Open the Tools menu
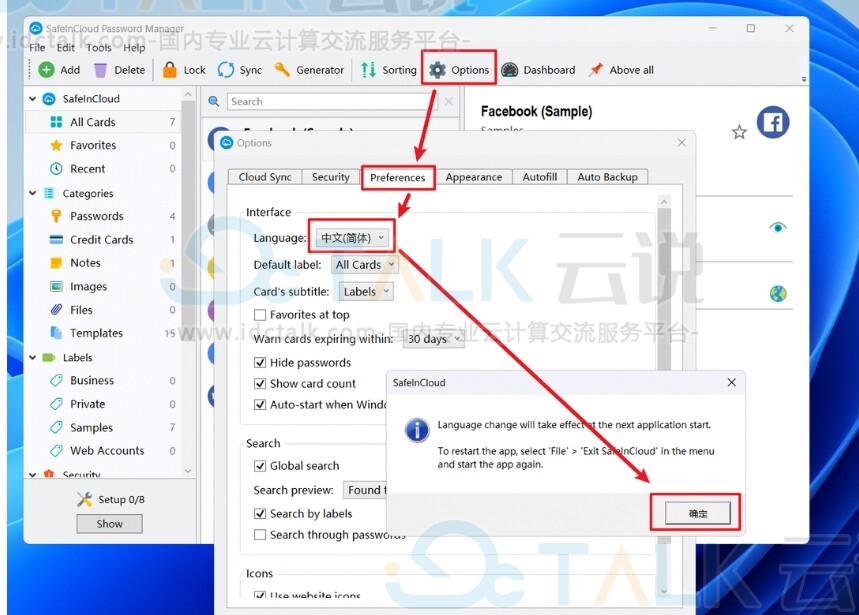Screen dimensions: 859x615 99,48
